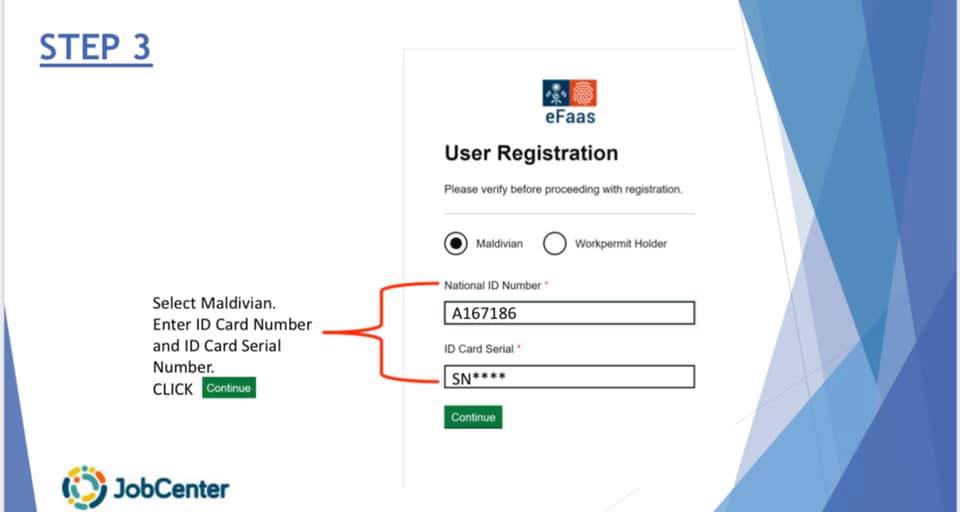This screenshot has width=960, height=512.
Task: Click the orange fingerprint icon
Action: 583,93
